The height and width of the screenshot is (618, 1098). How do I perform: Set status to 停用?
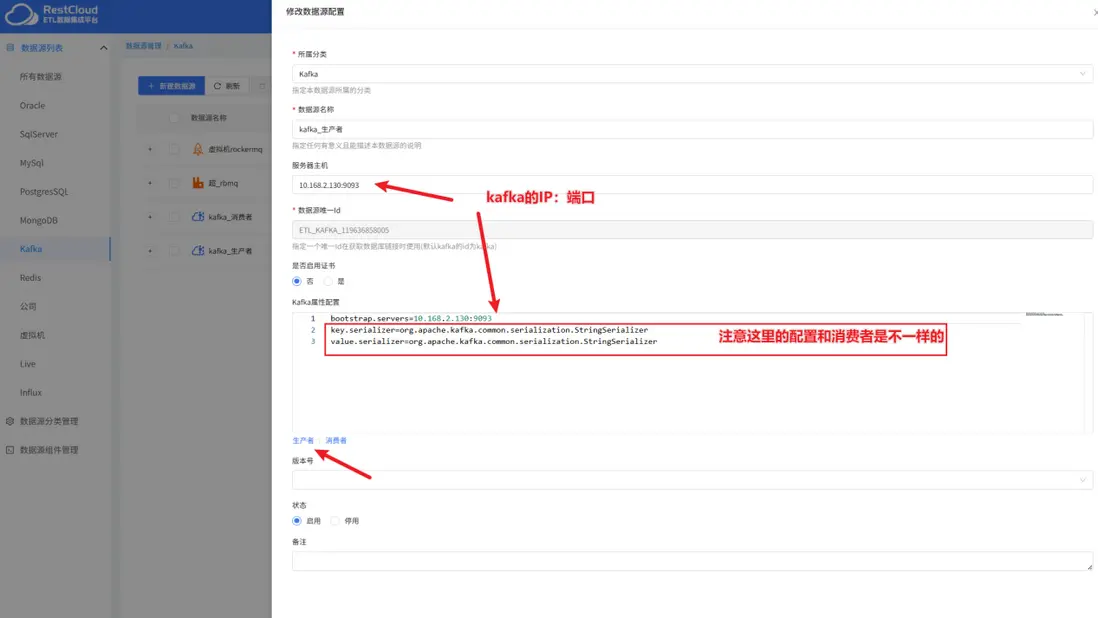tap(335, 521)
